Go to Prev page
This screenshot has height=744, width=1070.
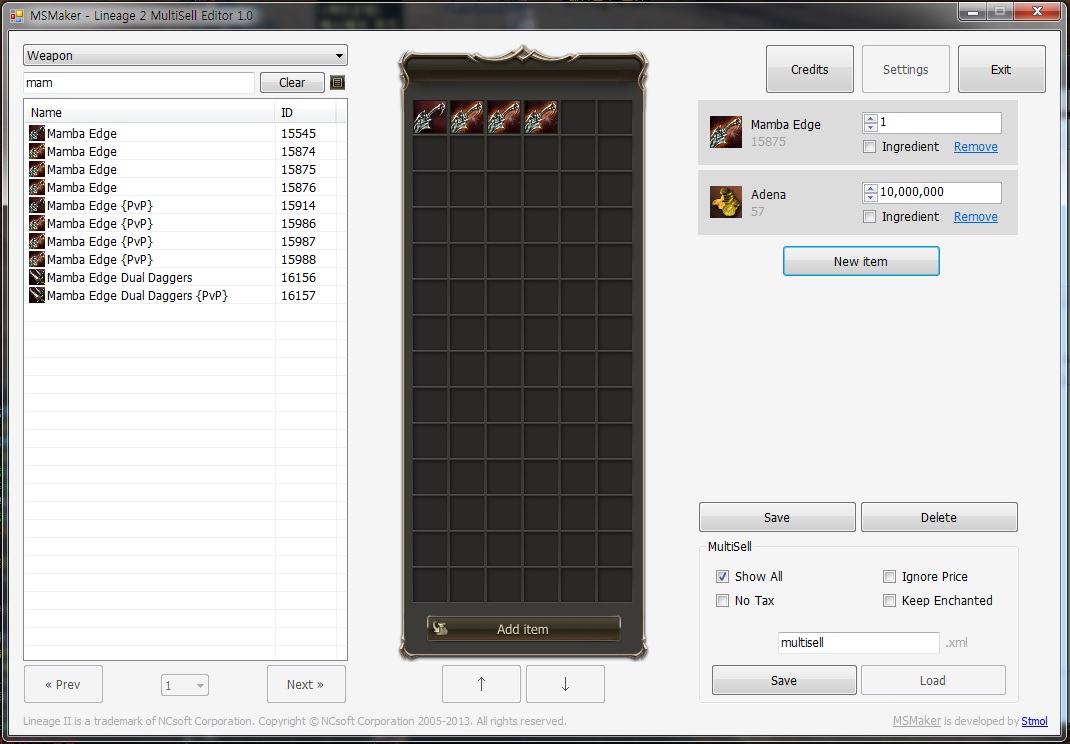[x=63, y=684]
